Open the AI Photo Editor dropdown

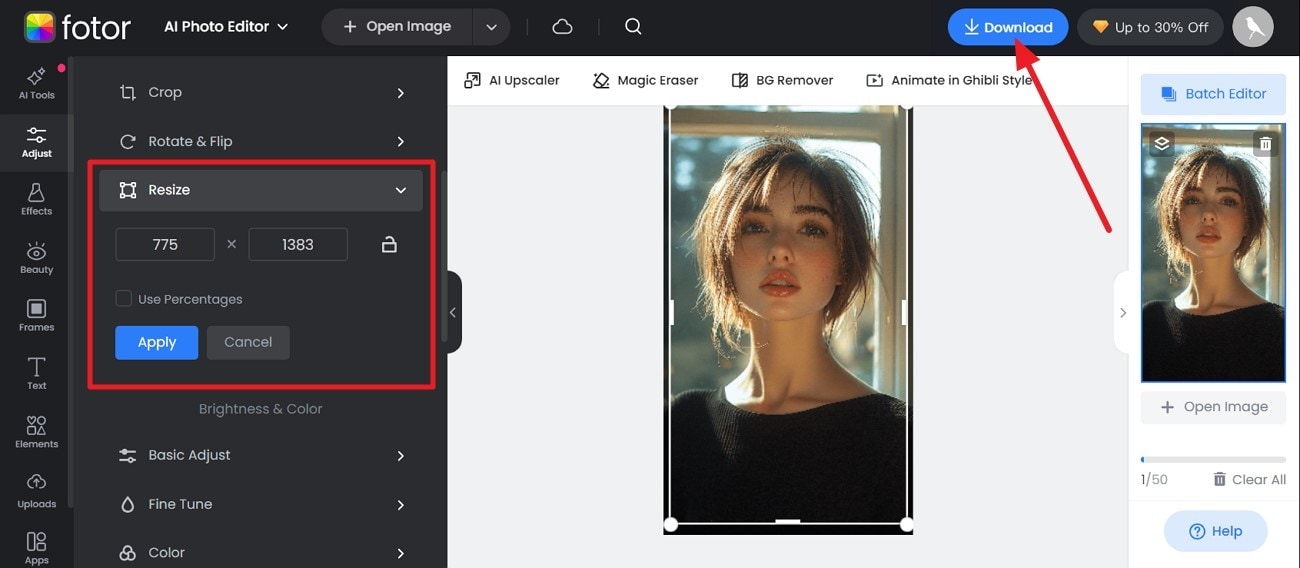[226, 27]
